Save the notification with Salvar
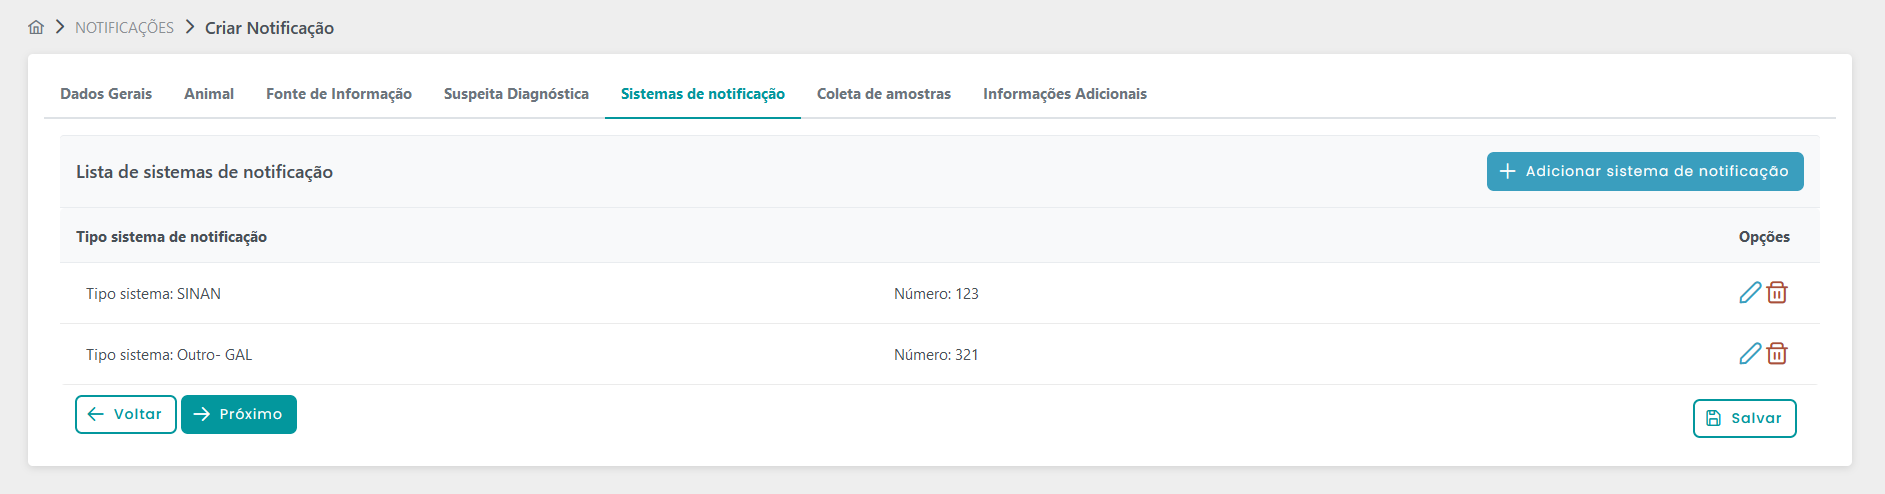The image size is (1885, 494). (1744, 418)
